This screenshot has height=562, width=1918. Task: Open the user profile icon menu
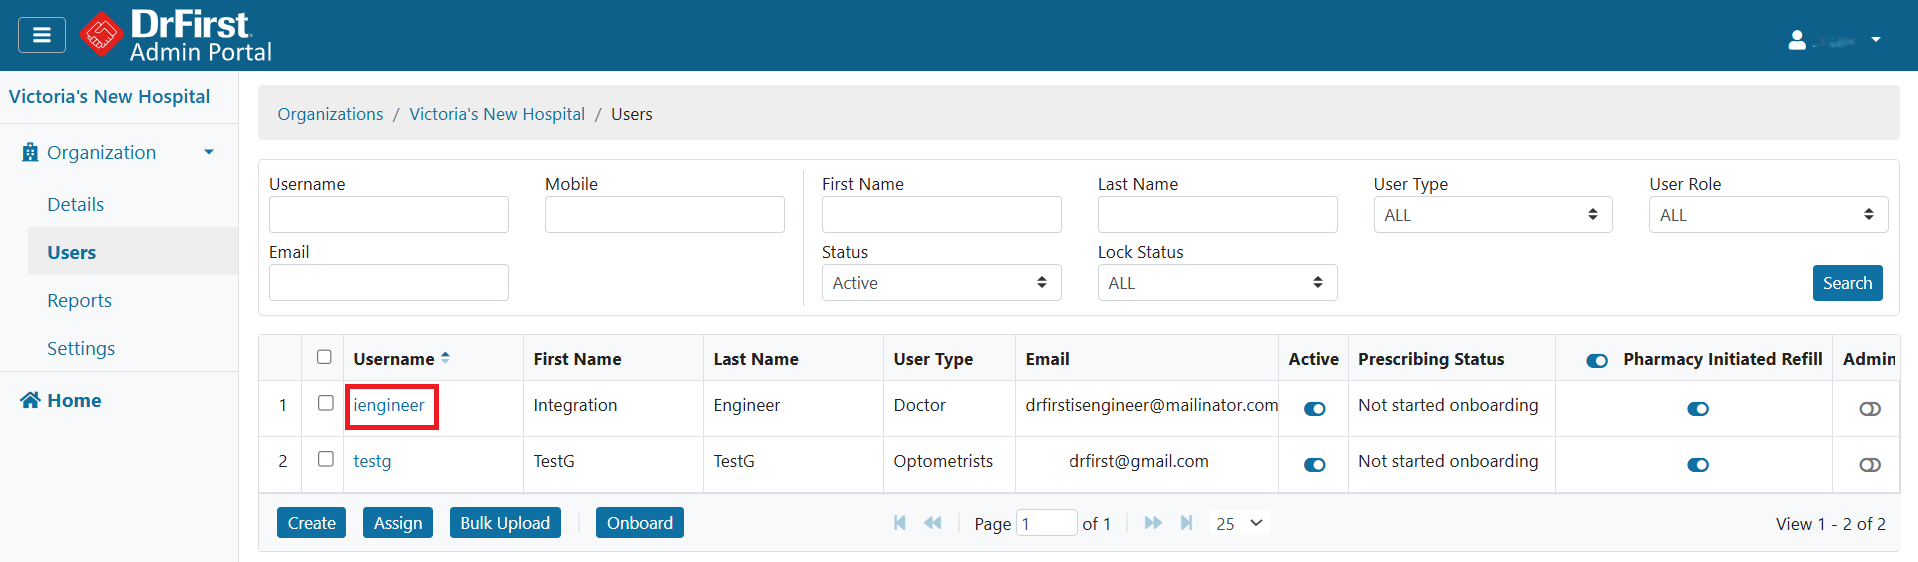tap(1797, 40)
